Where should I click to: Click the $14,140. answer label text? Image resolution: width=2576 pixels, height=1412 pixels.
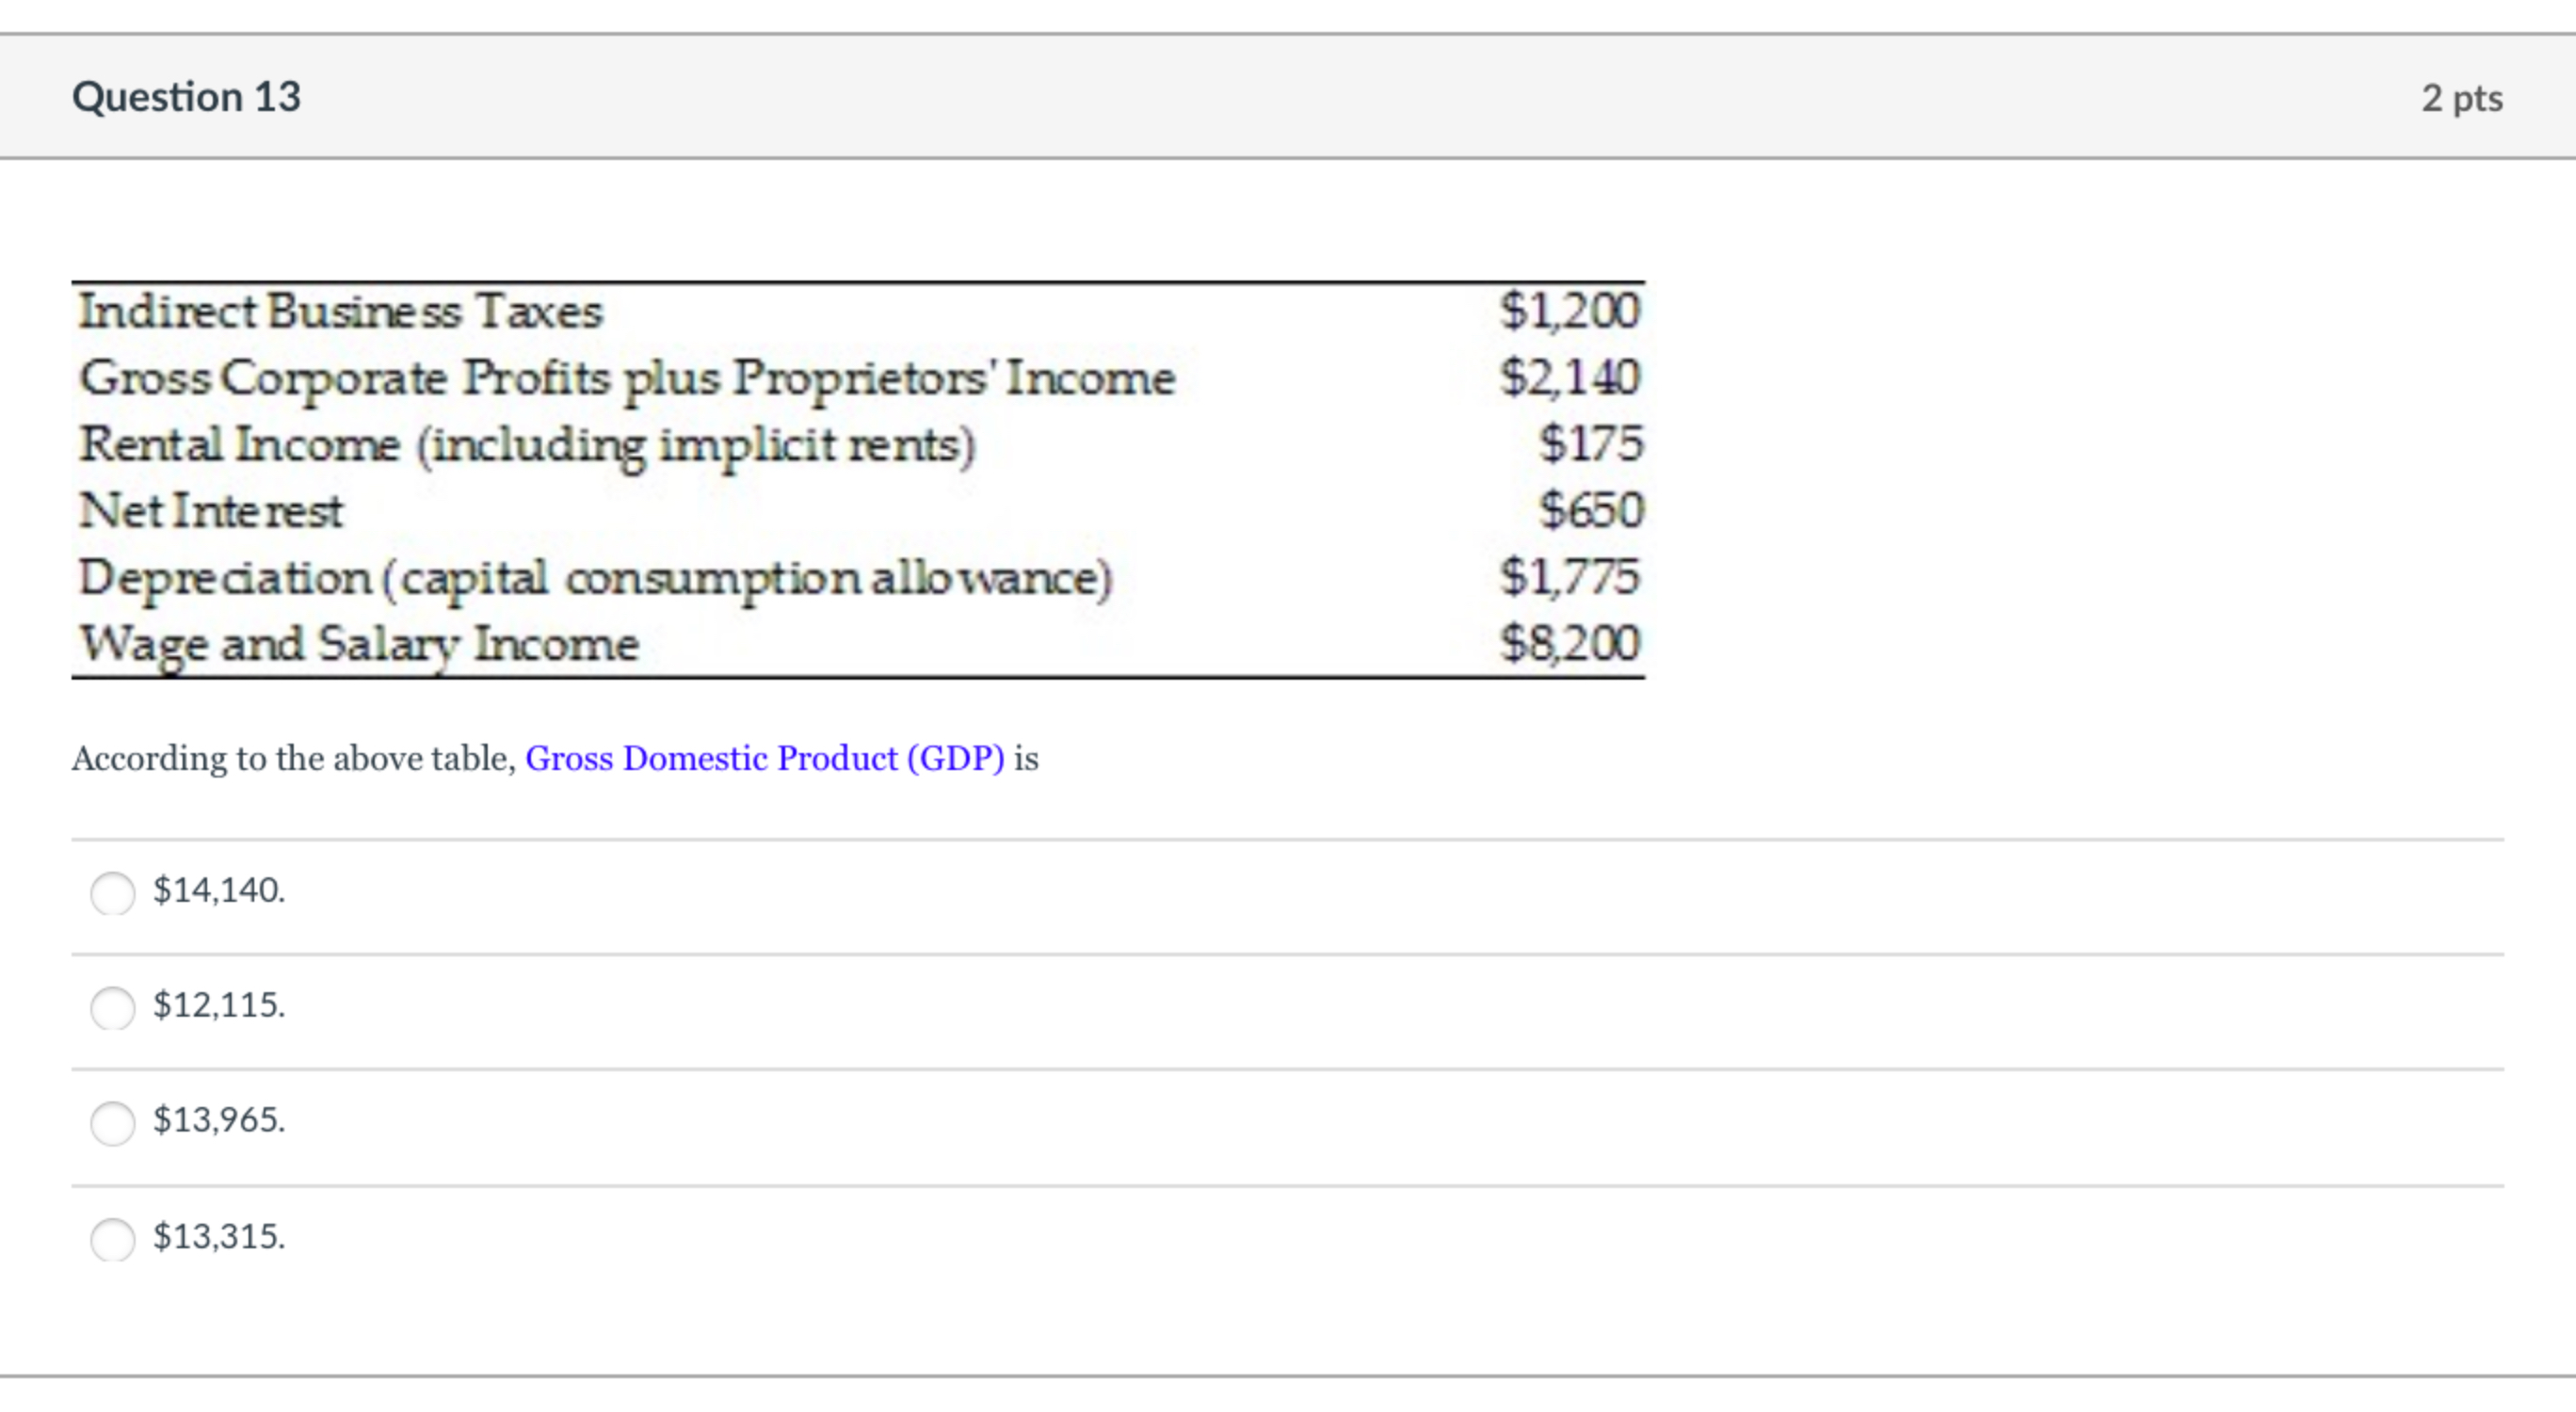click(x=219, y=889)
